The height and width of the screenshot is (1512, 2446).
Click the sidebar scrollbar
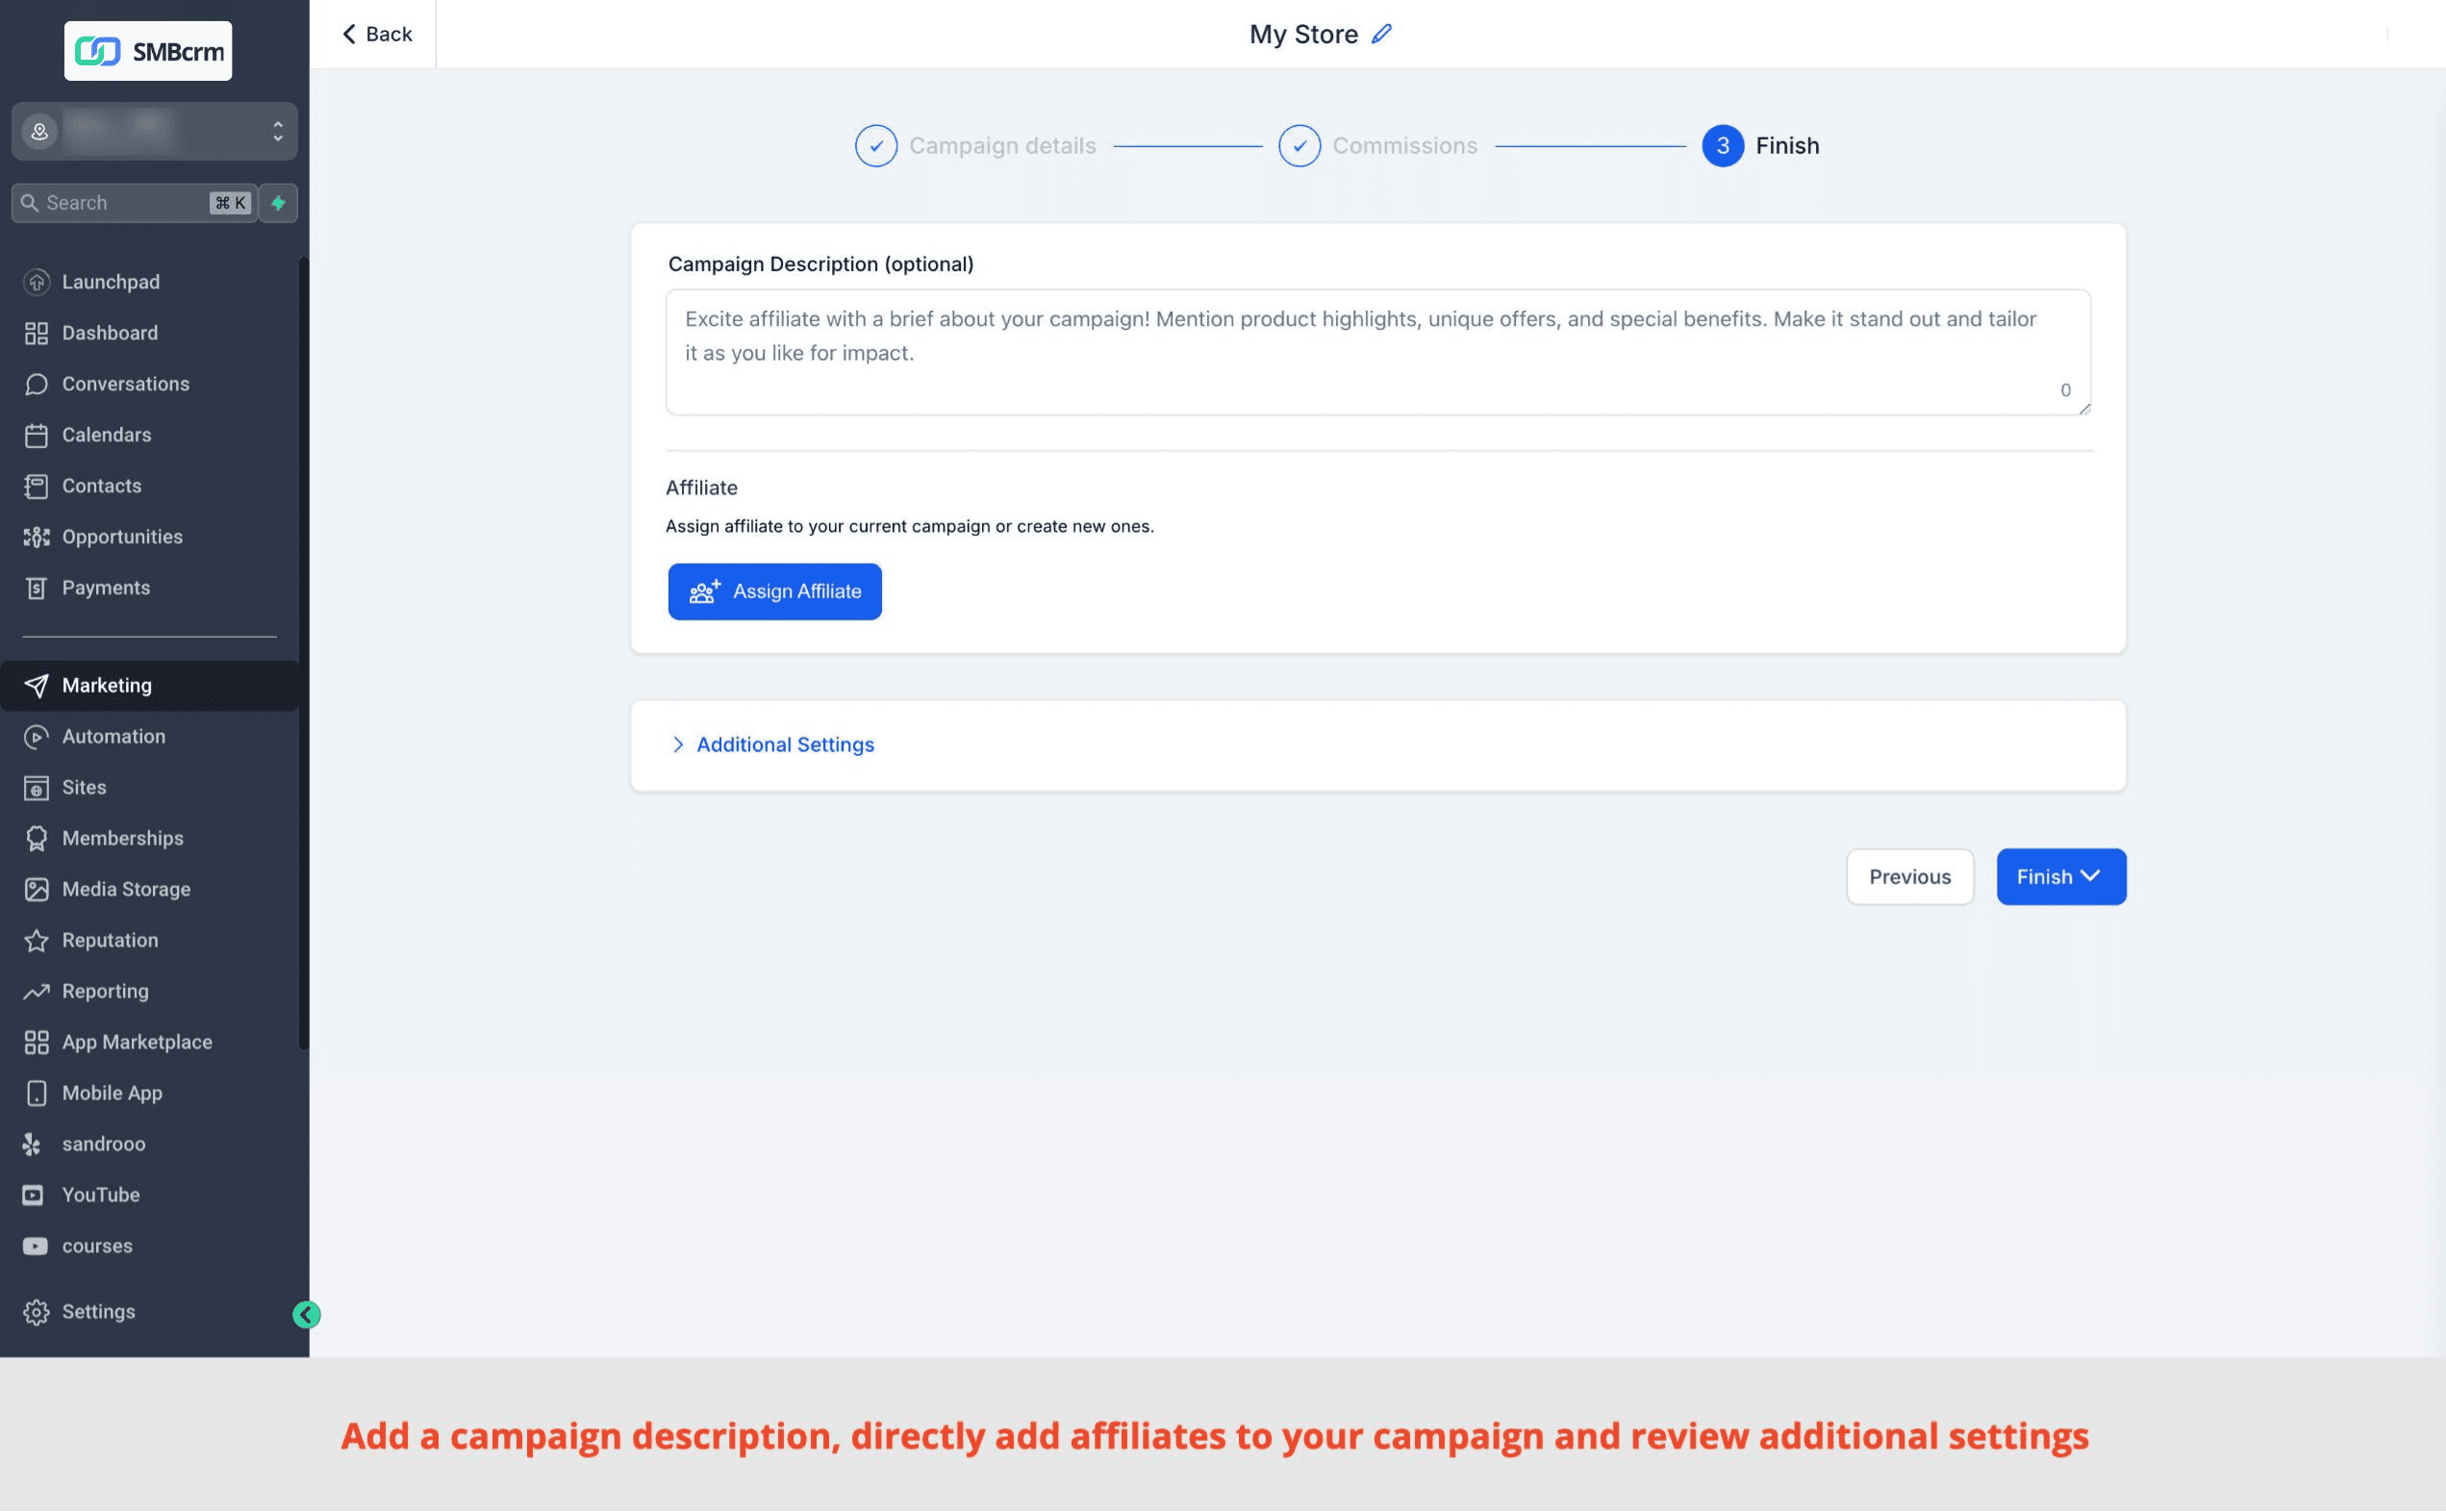303,655
